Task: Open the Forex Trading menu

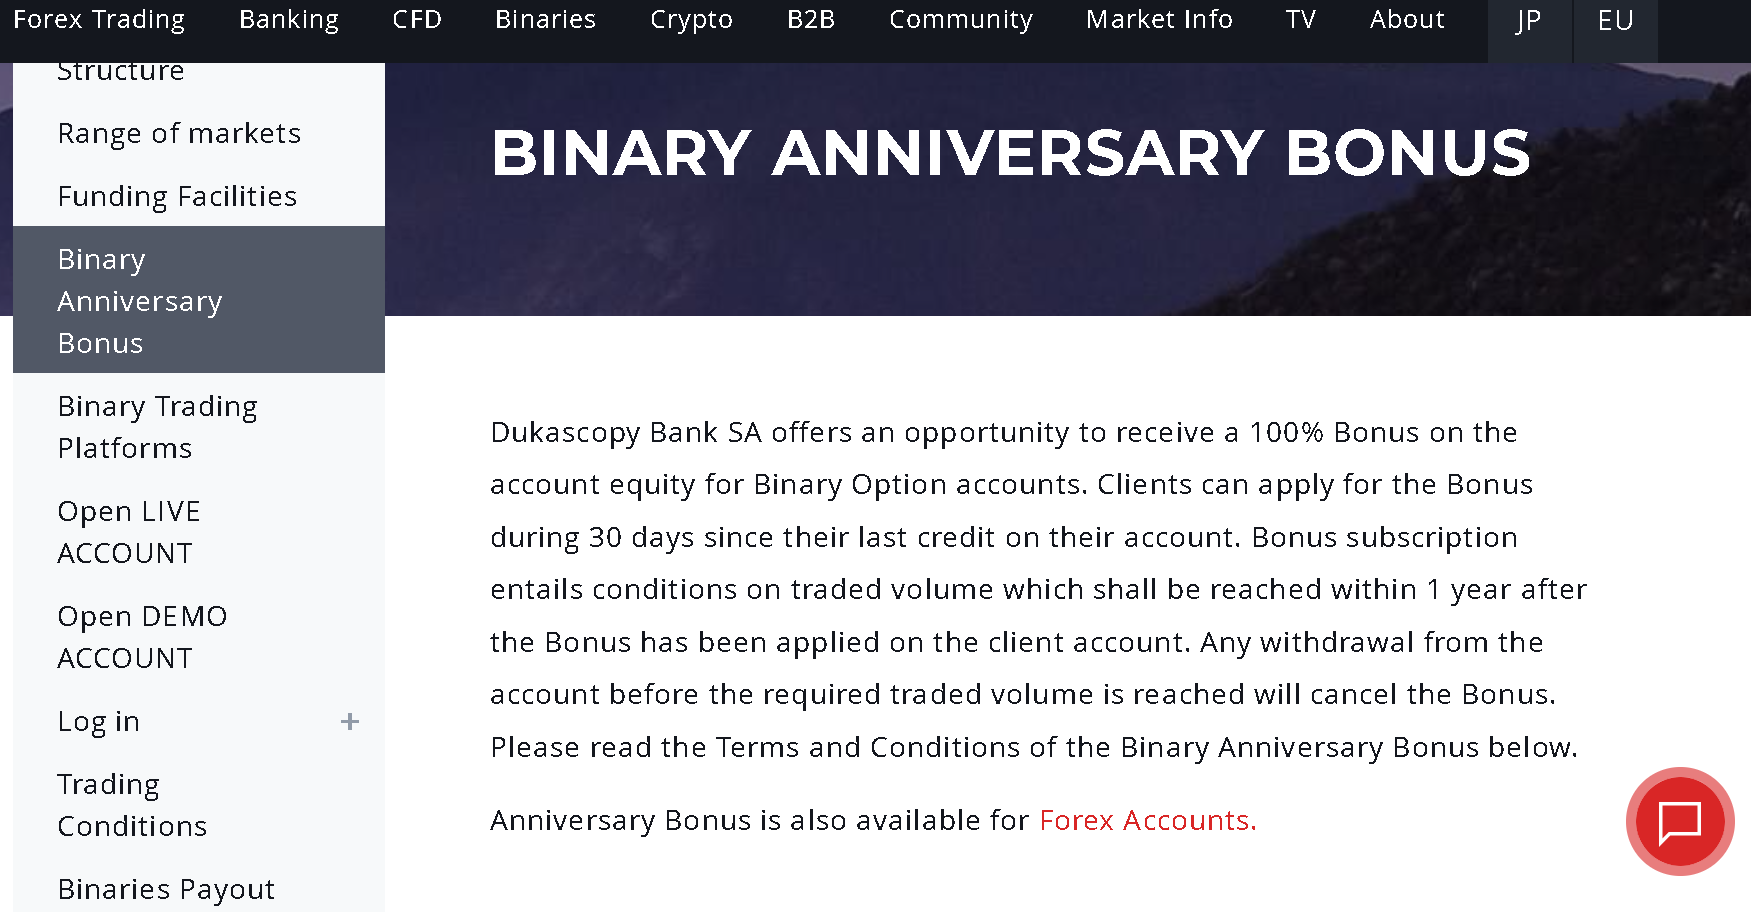Action: click(99, 20)
